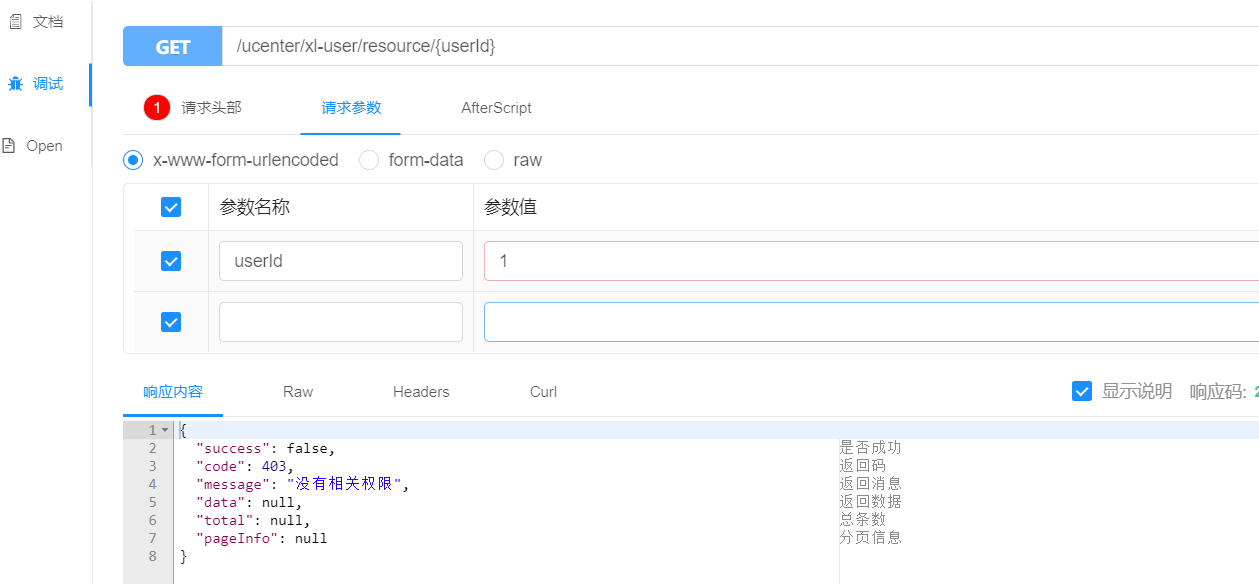Select the form-data radio button
Image resolution: width=1259 pixels, height=584 pixels.
point(369,160)
